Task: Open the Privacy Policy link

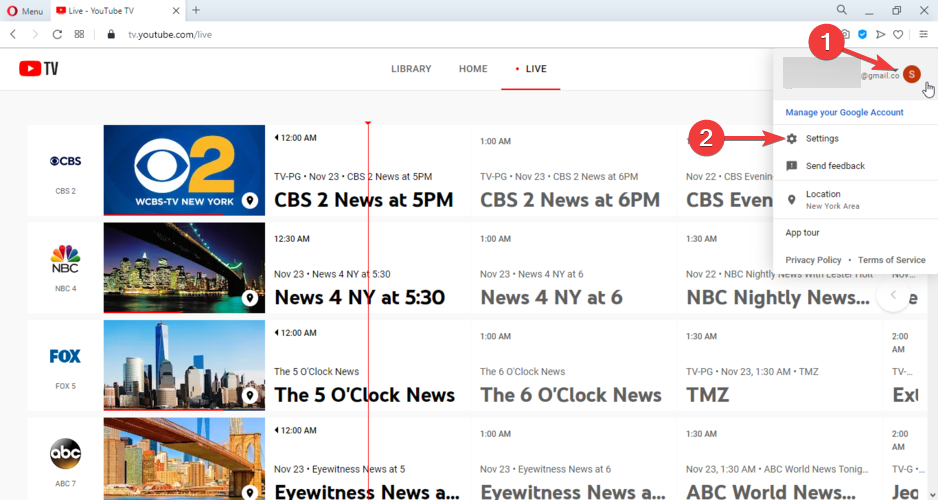Action: click(x=813, y=260)
